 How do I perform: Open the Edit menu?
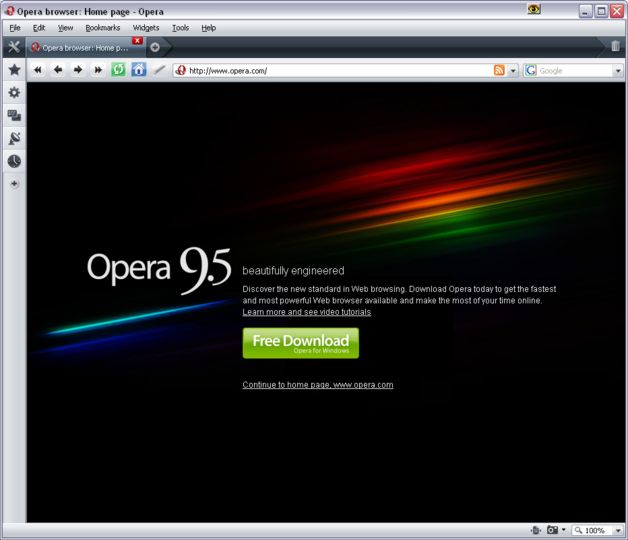[x=39, y=28]
